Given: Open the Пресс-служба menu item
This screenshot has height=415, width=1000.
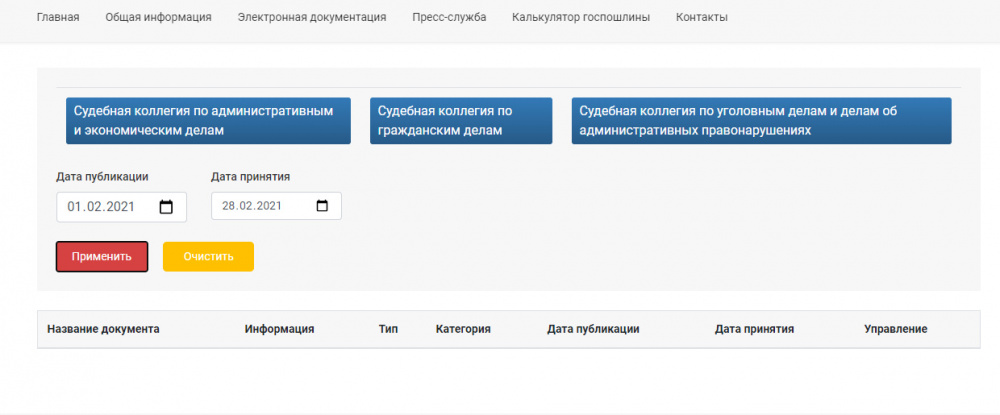Looking at the screenshot, I should pos(449,17).
